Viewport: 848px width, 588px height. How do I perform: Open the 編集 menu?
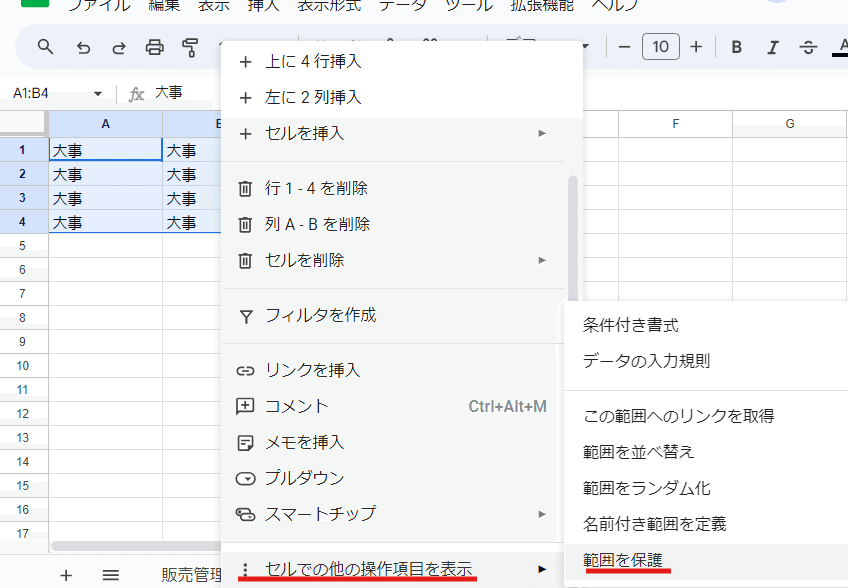click(x=164, y=5)
